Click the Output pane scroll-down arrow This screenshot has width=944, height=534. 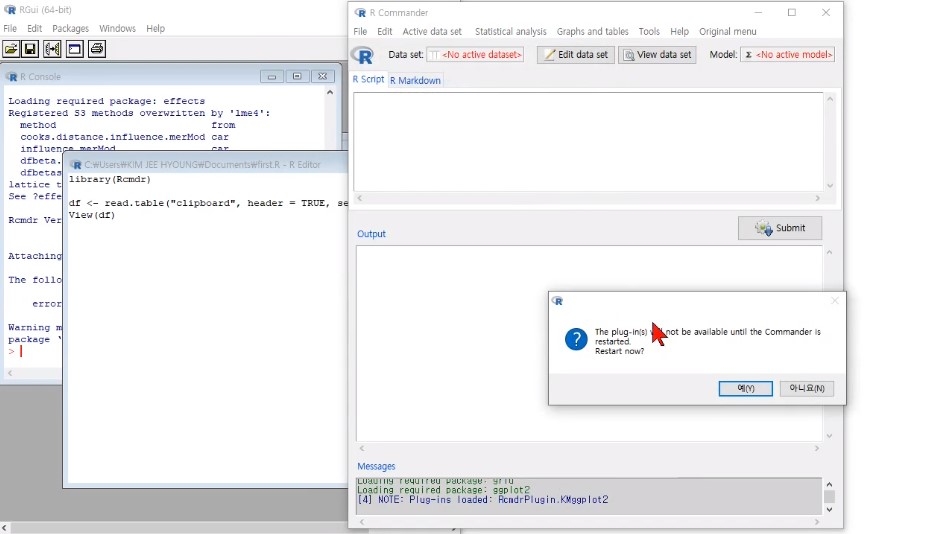[829, 436]
